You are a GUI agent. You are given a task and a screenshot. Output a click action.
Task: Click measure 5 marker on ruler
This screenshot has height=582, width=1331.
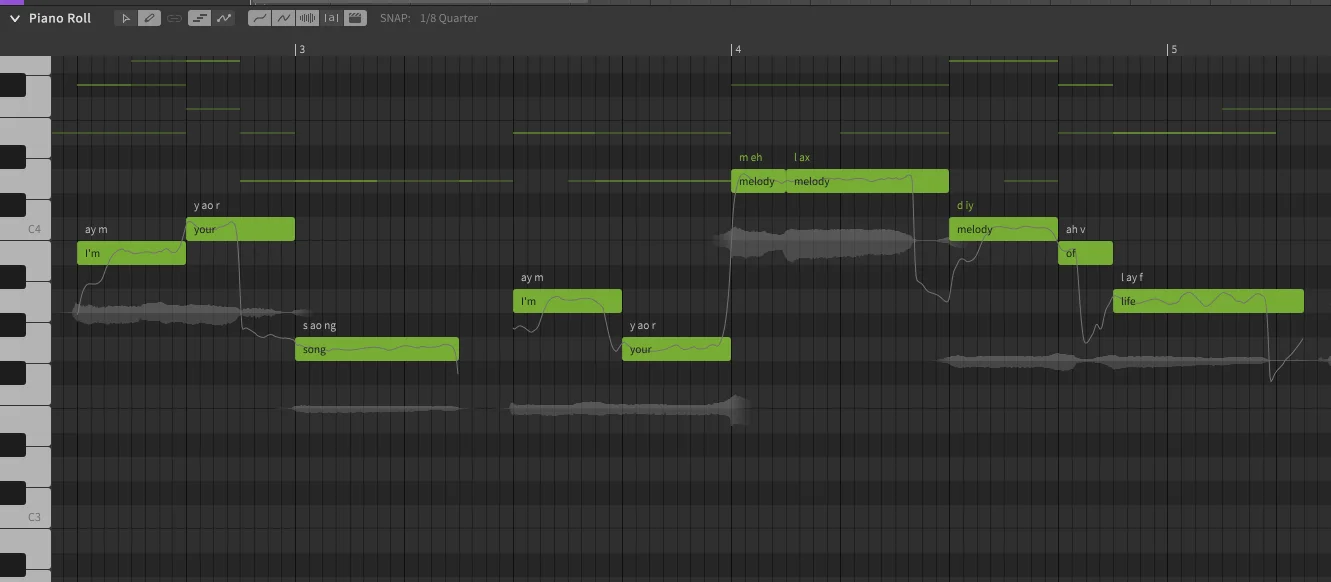coord(1173,49)
